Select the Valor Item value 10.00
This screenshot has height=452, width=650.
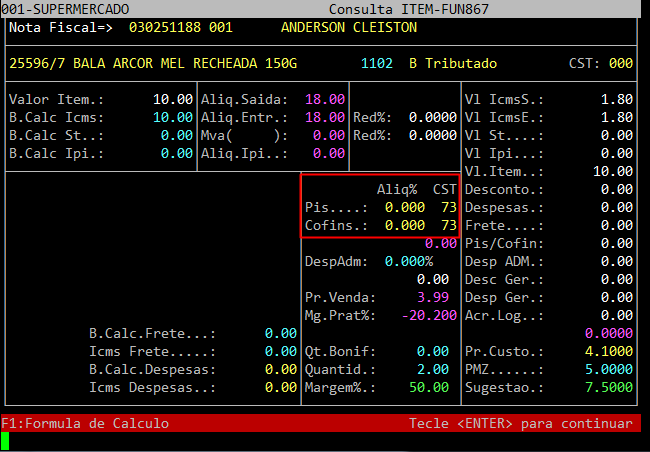pos(173,100)
